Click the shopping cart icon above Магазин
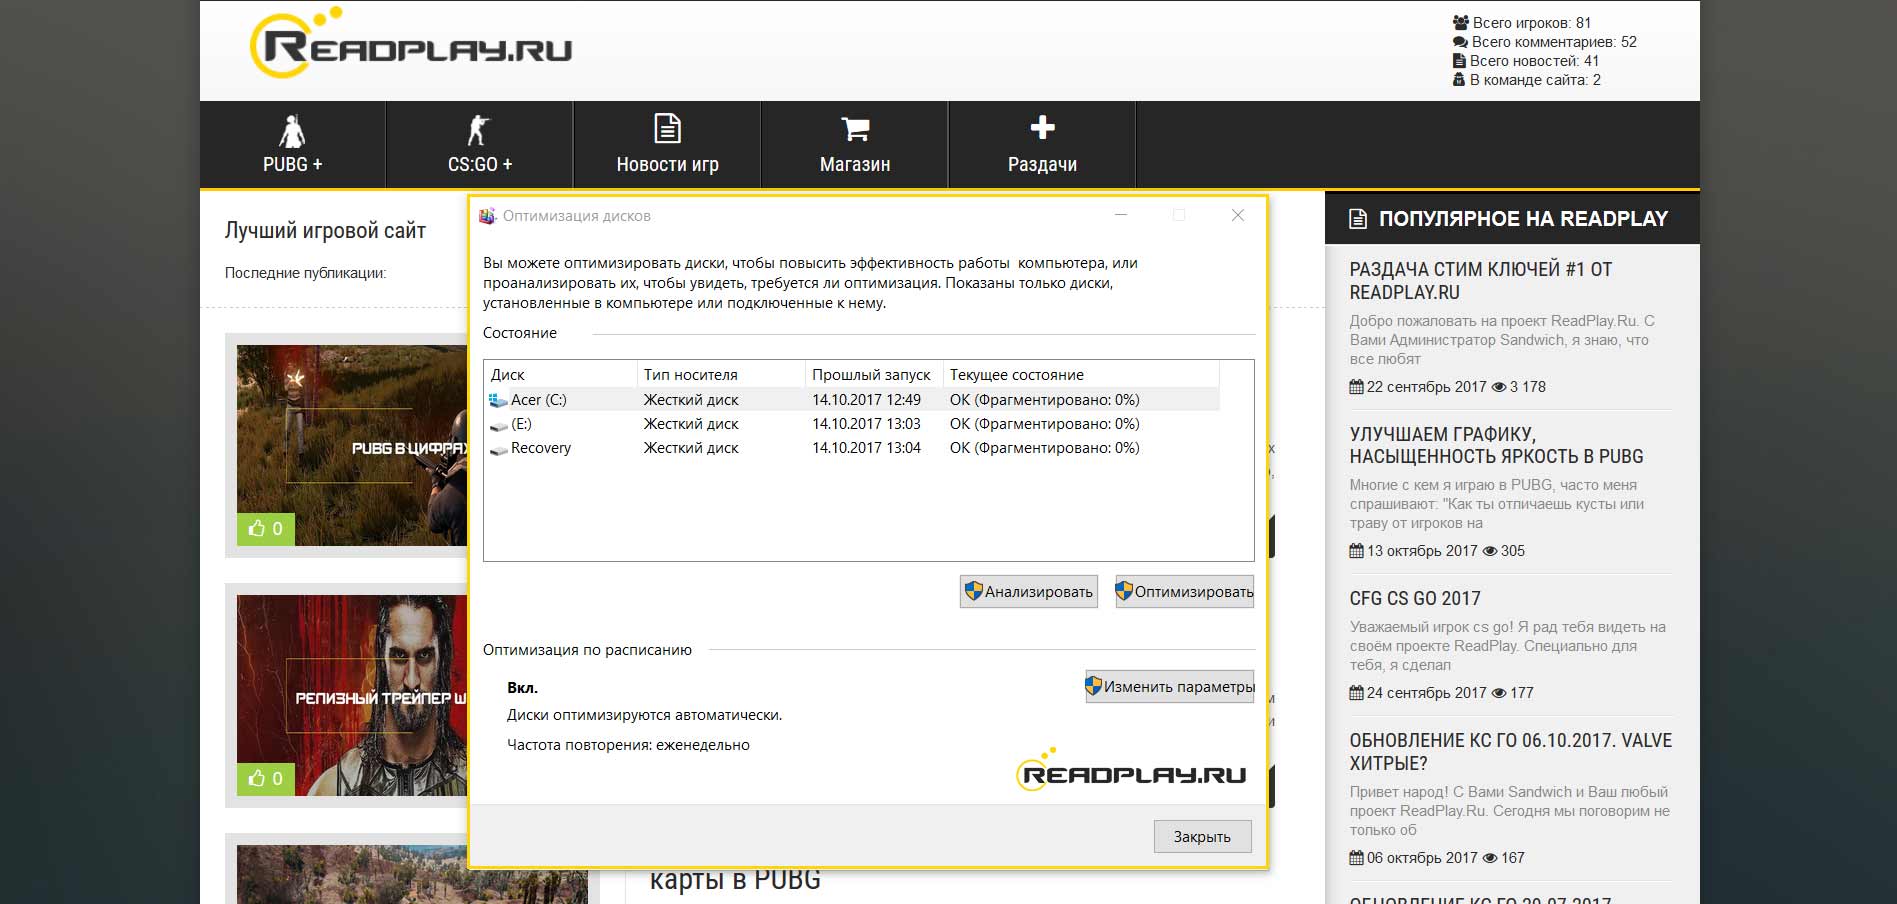This screenshot has height=904, width=1897. click(x=855, y=129)
